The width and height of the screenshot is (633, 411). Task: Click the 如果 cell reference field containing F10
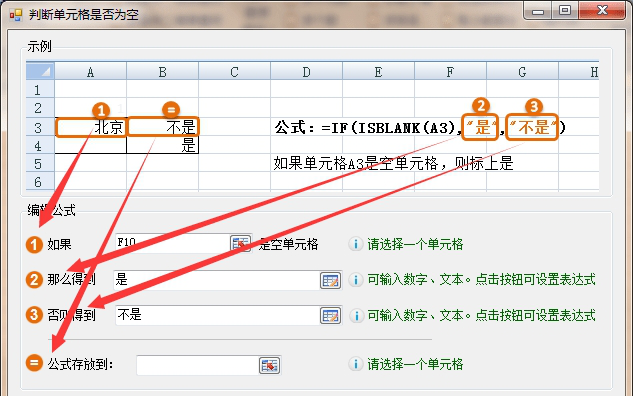click(172, 243)
